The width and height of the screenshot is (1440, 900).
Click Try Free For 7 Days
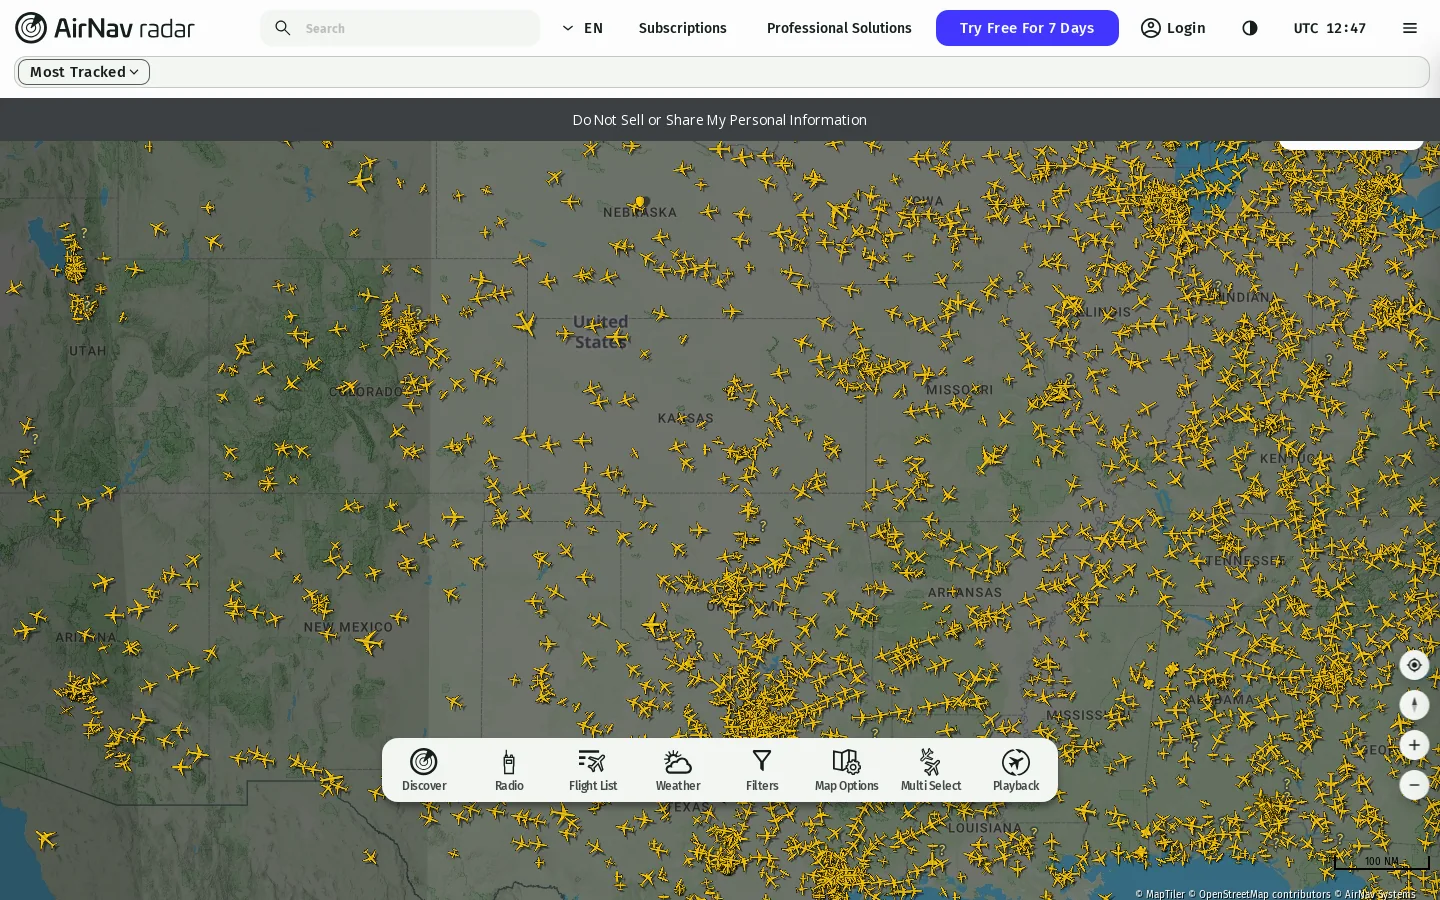(1027, 28)
